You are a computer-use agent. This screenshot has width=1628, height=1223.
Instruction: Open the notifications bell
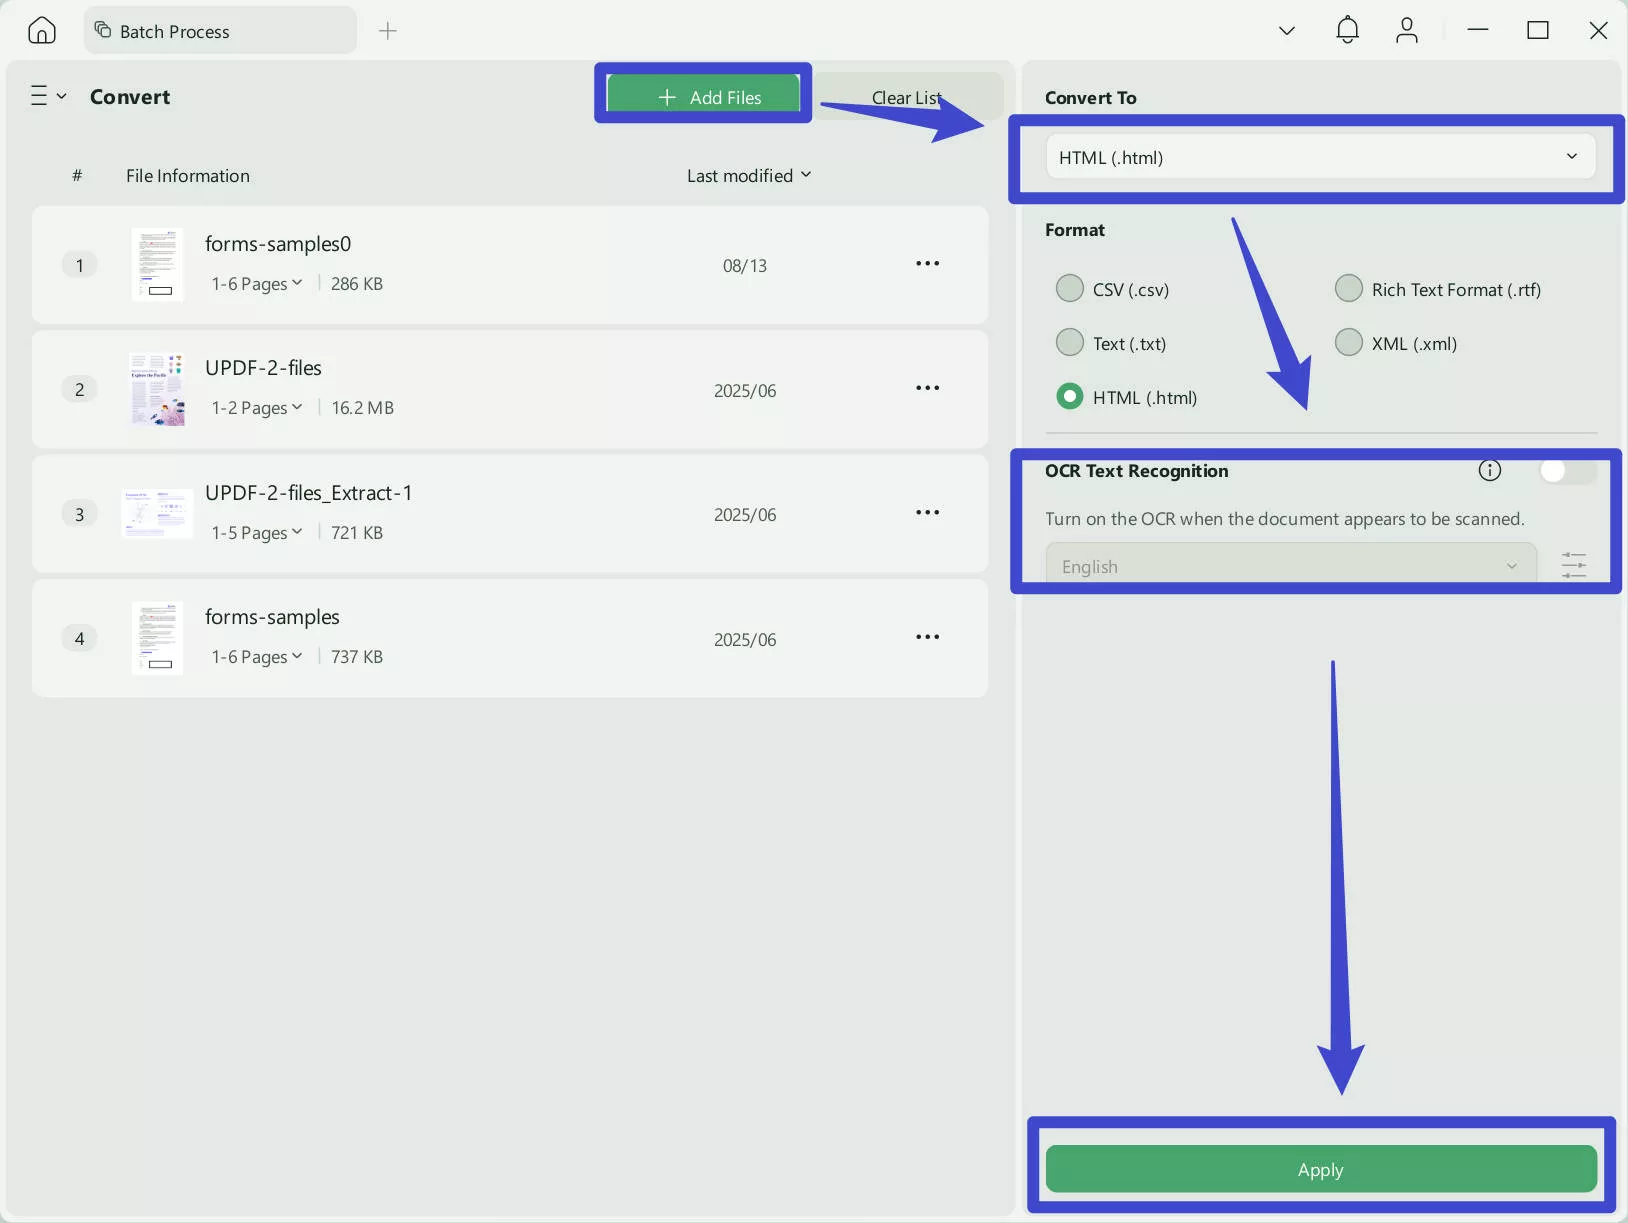[x=1347, y=30]
